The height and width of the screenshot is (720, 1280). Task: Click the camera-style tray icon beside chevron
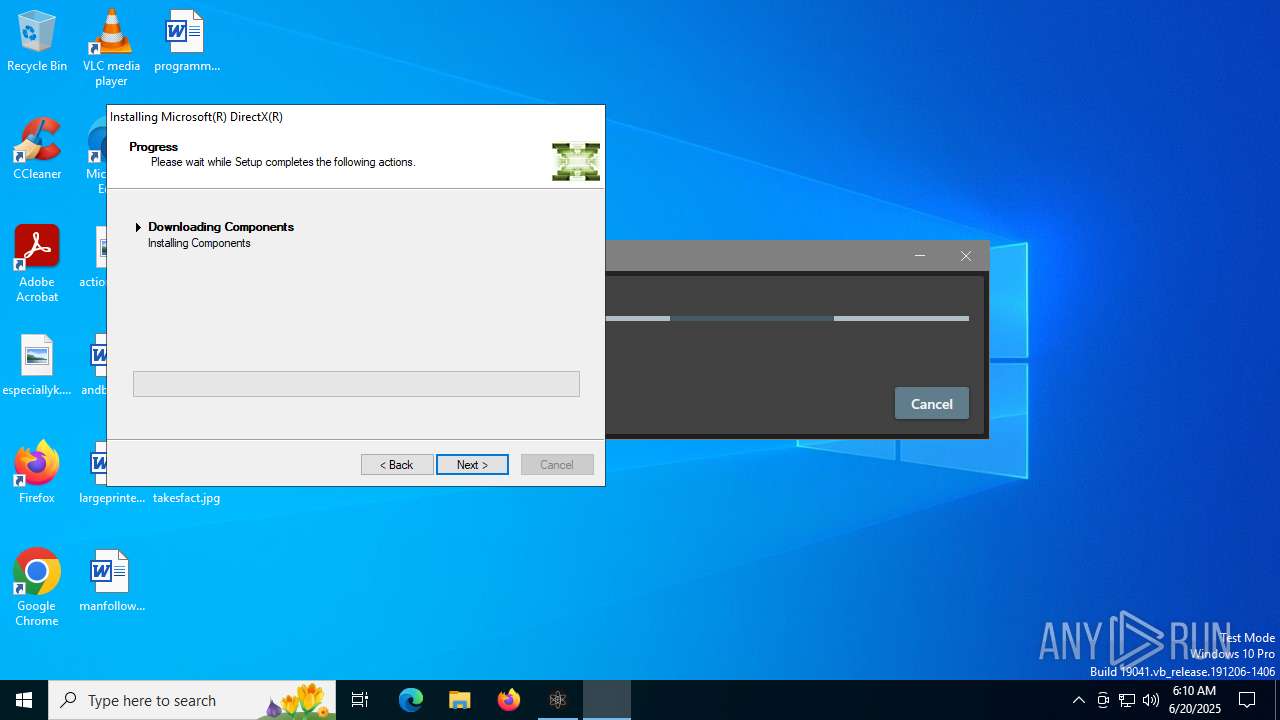click(1103, 700)
